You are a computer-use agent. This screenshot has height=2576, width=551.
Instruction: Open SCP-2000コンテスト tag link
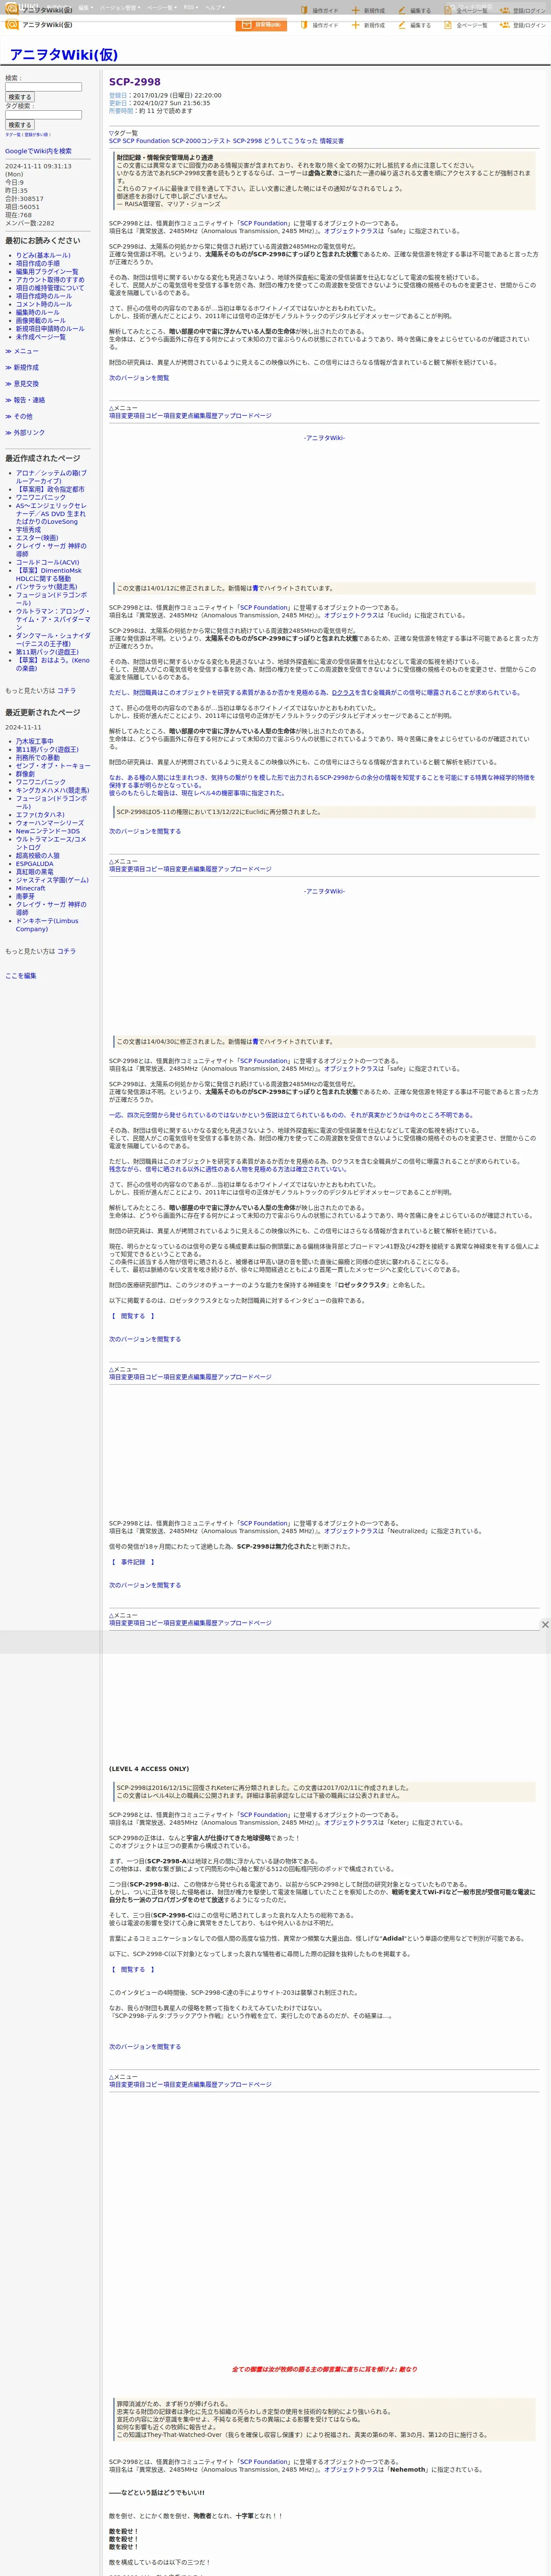[x=200, y=141]
